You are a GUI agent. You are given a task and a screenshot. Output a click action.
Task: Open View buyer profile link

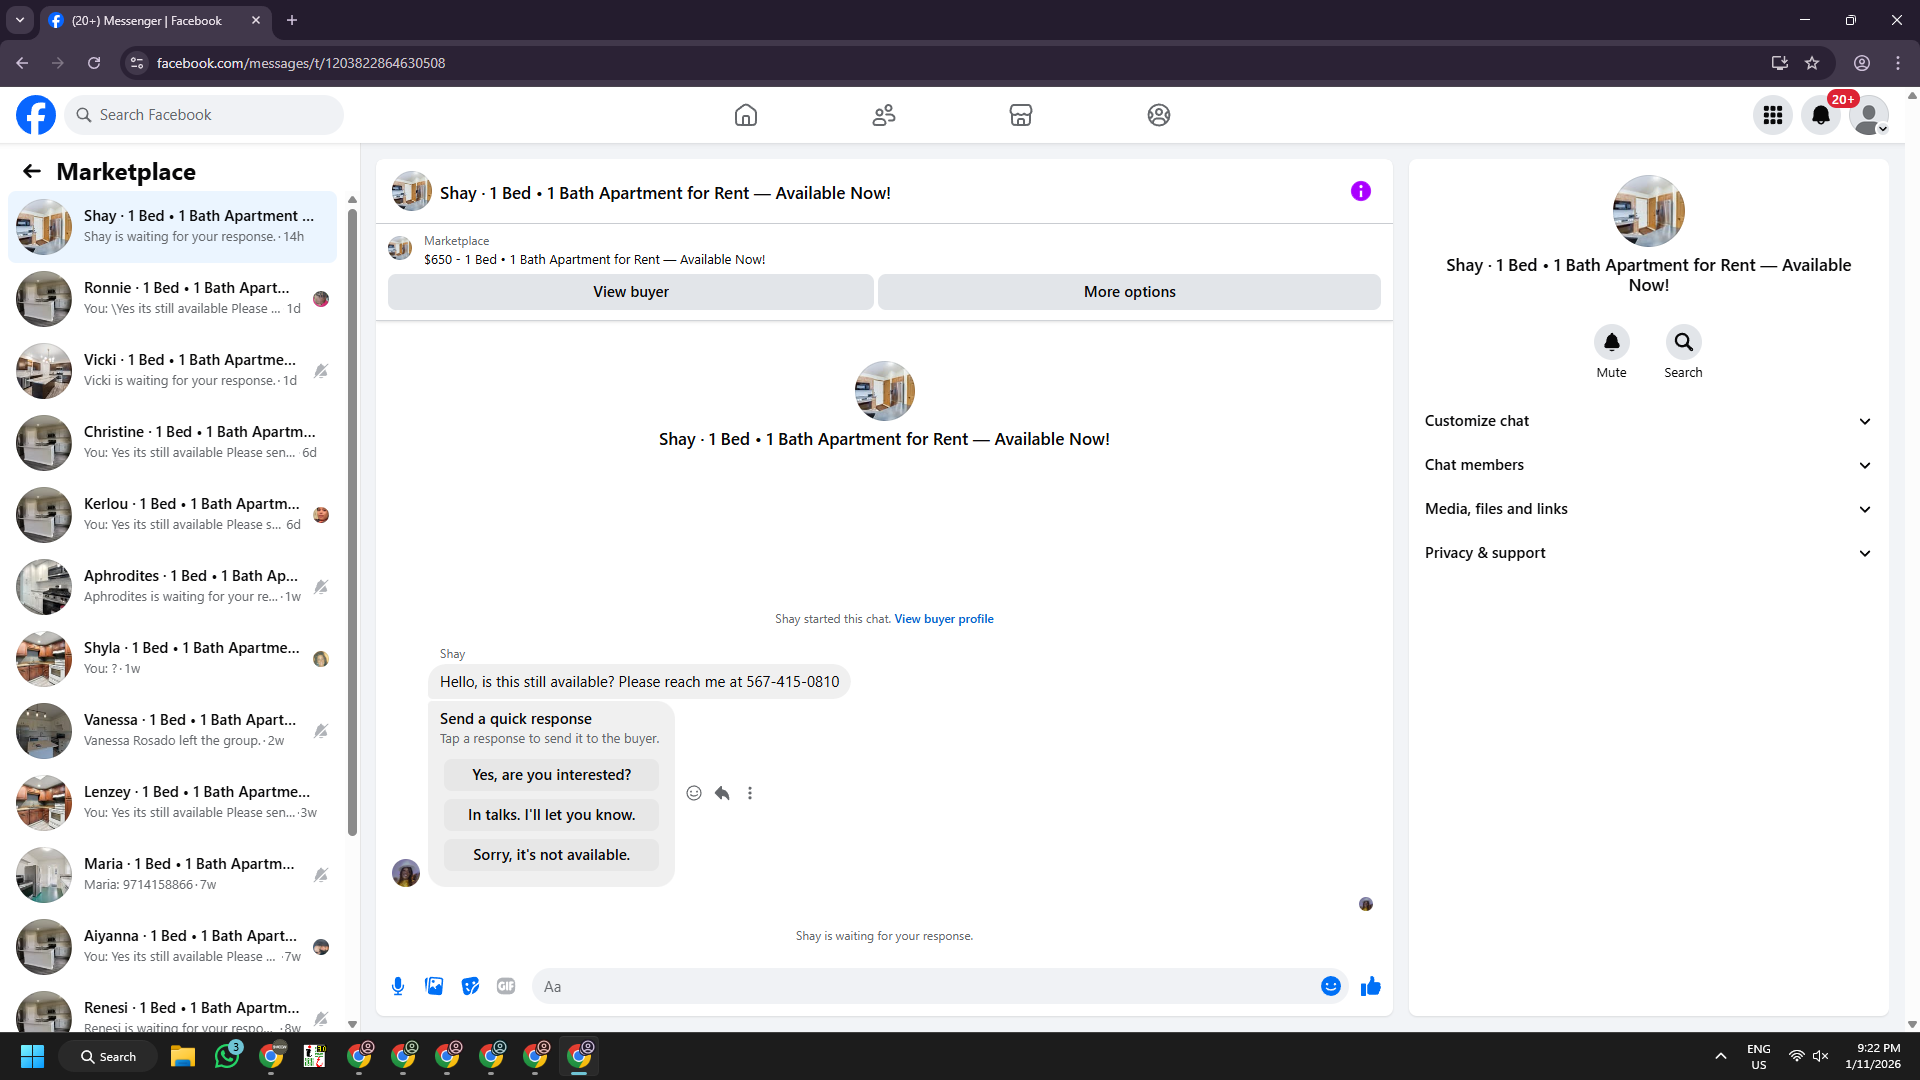(944, 619)
